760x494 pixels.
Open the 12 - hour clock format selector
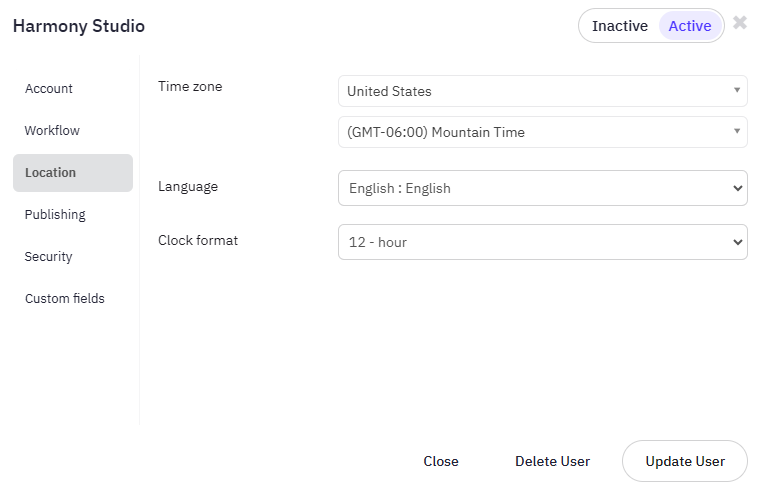(542, 242)
